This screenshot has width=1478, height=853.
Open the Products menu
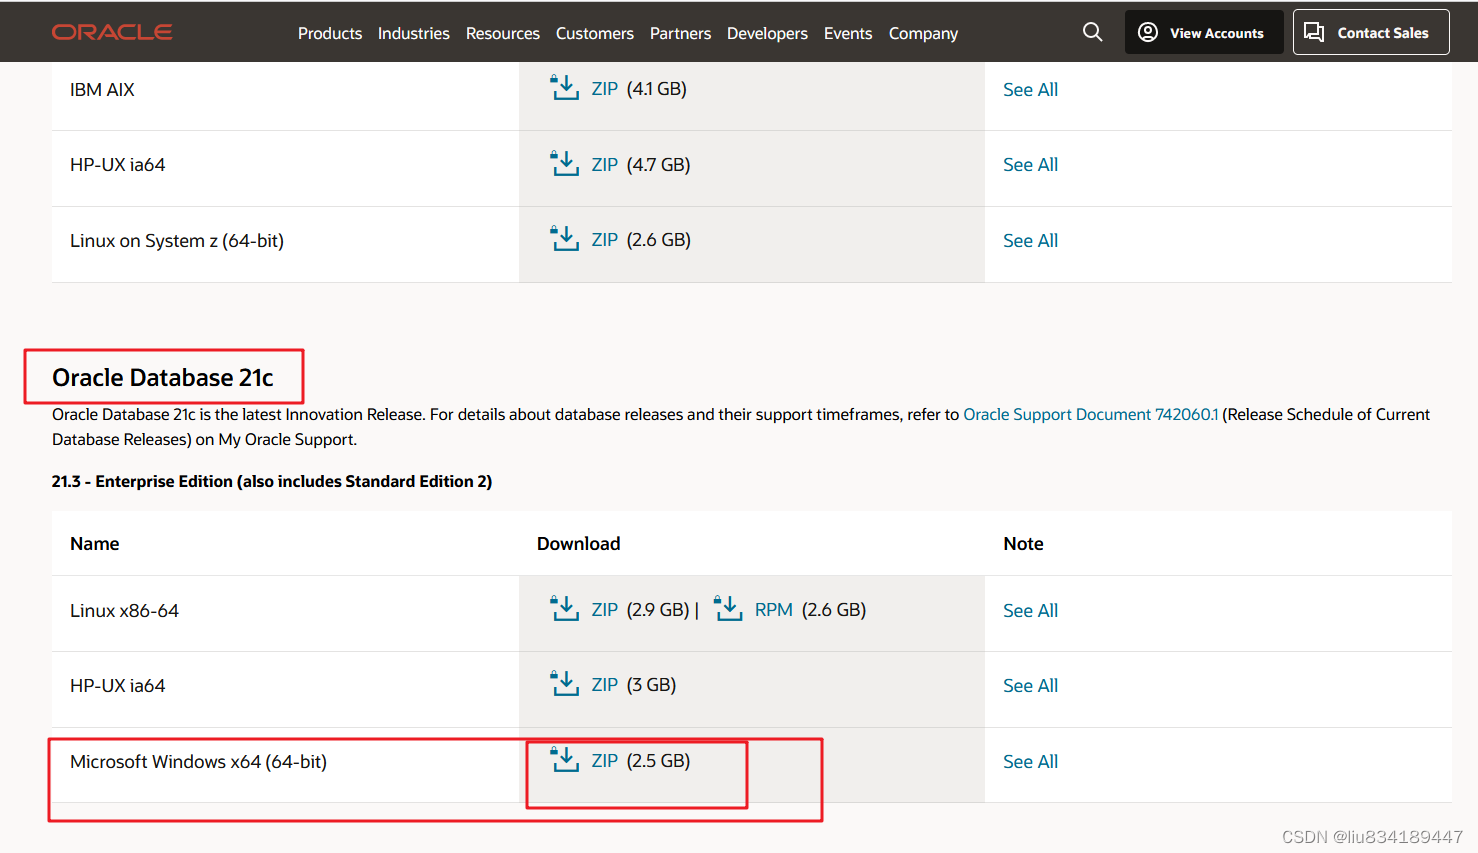pos(330,33)
